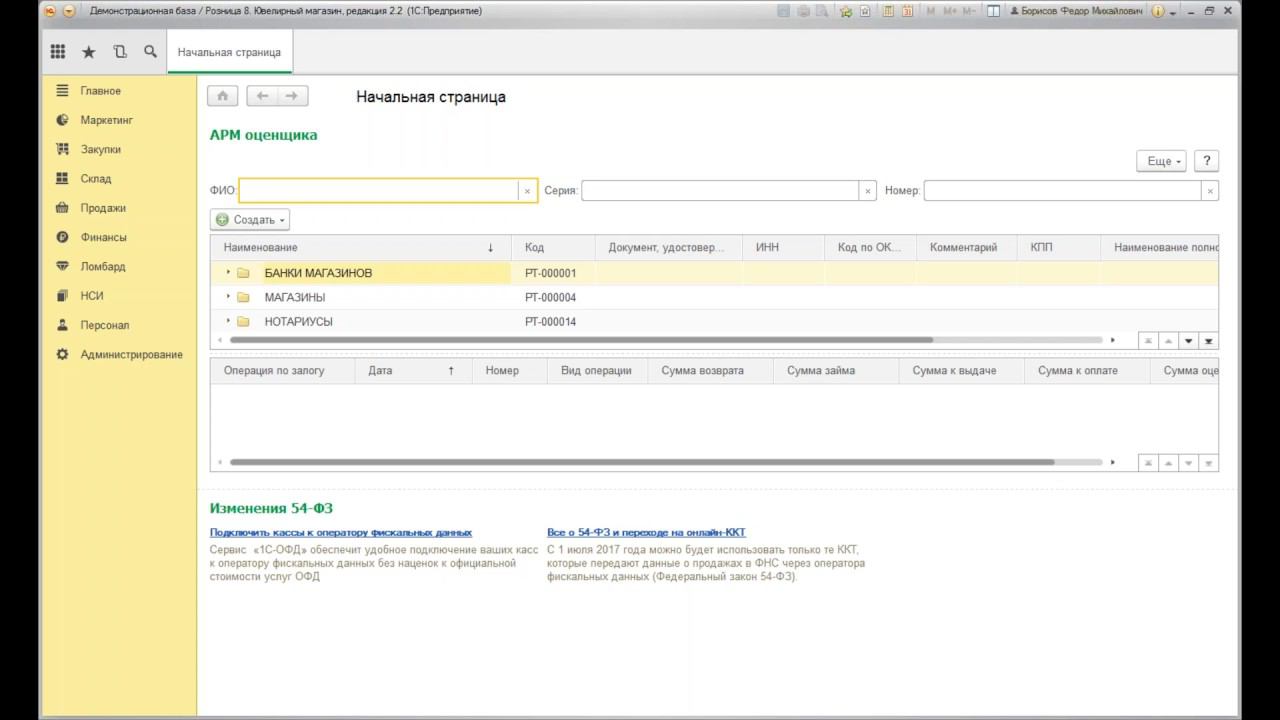The image size is (1280, 720).
Task: Go to home page with house button
Action: pos(222,96)
